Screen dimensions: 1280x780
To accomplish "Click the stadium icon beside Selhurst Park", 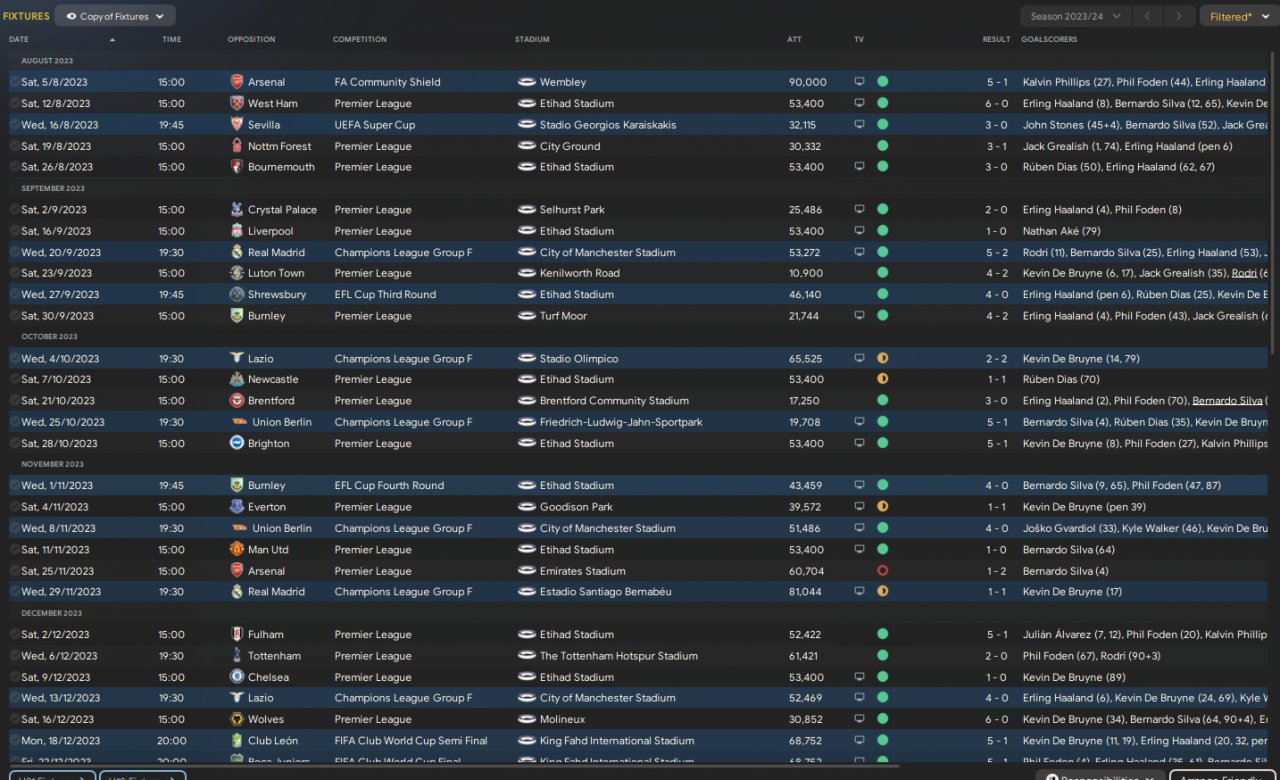I will (527, 210).
